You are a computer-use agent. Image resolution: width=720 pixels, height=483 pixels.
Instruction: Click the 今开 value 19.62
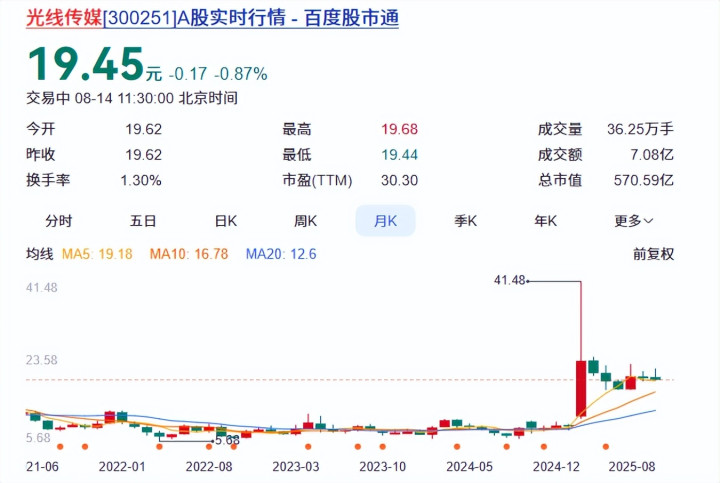click(143, 129)
